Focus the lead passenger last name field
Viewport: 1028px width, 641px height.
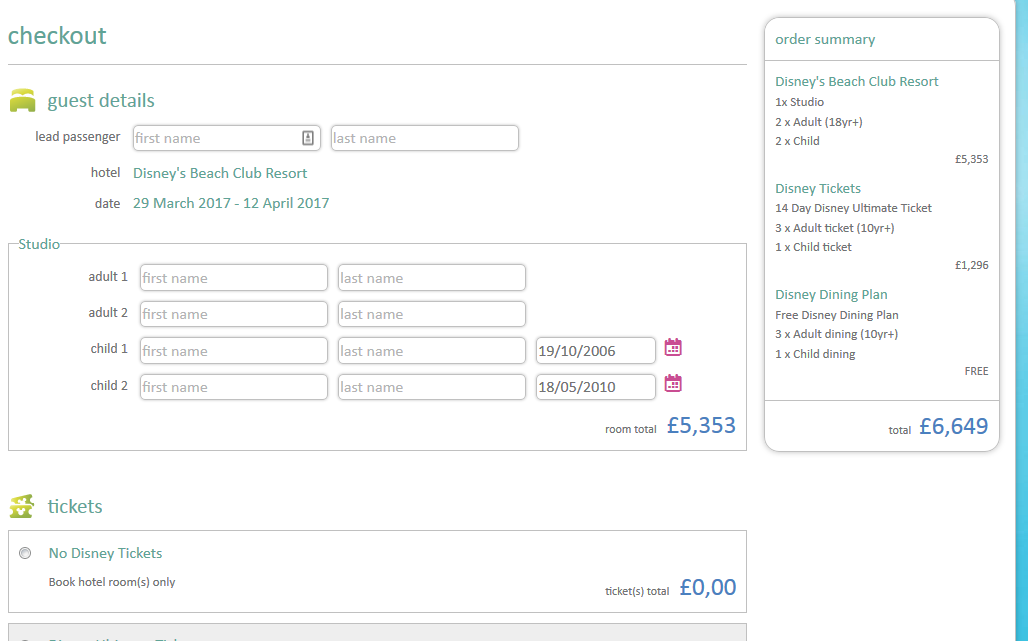tap(424, 138)
